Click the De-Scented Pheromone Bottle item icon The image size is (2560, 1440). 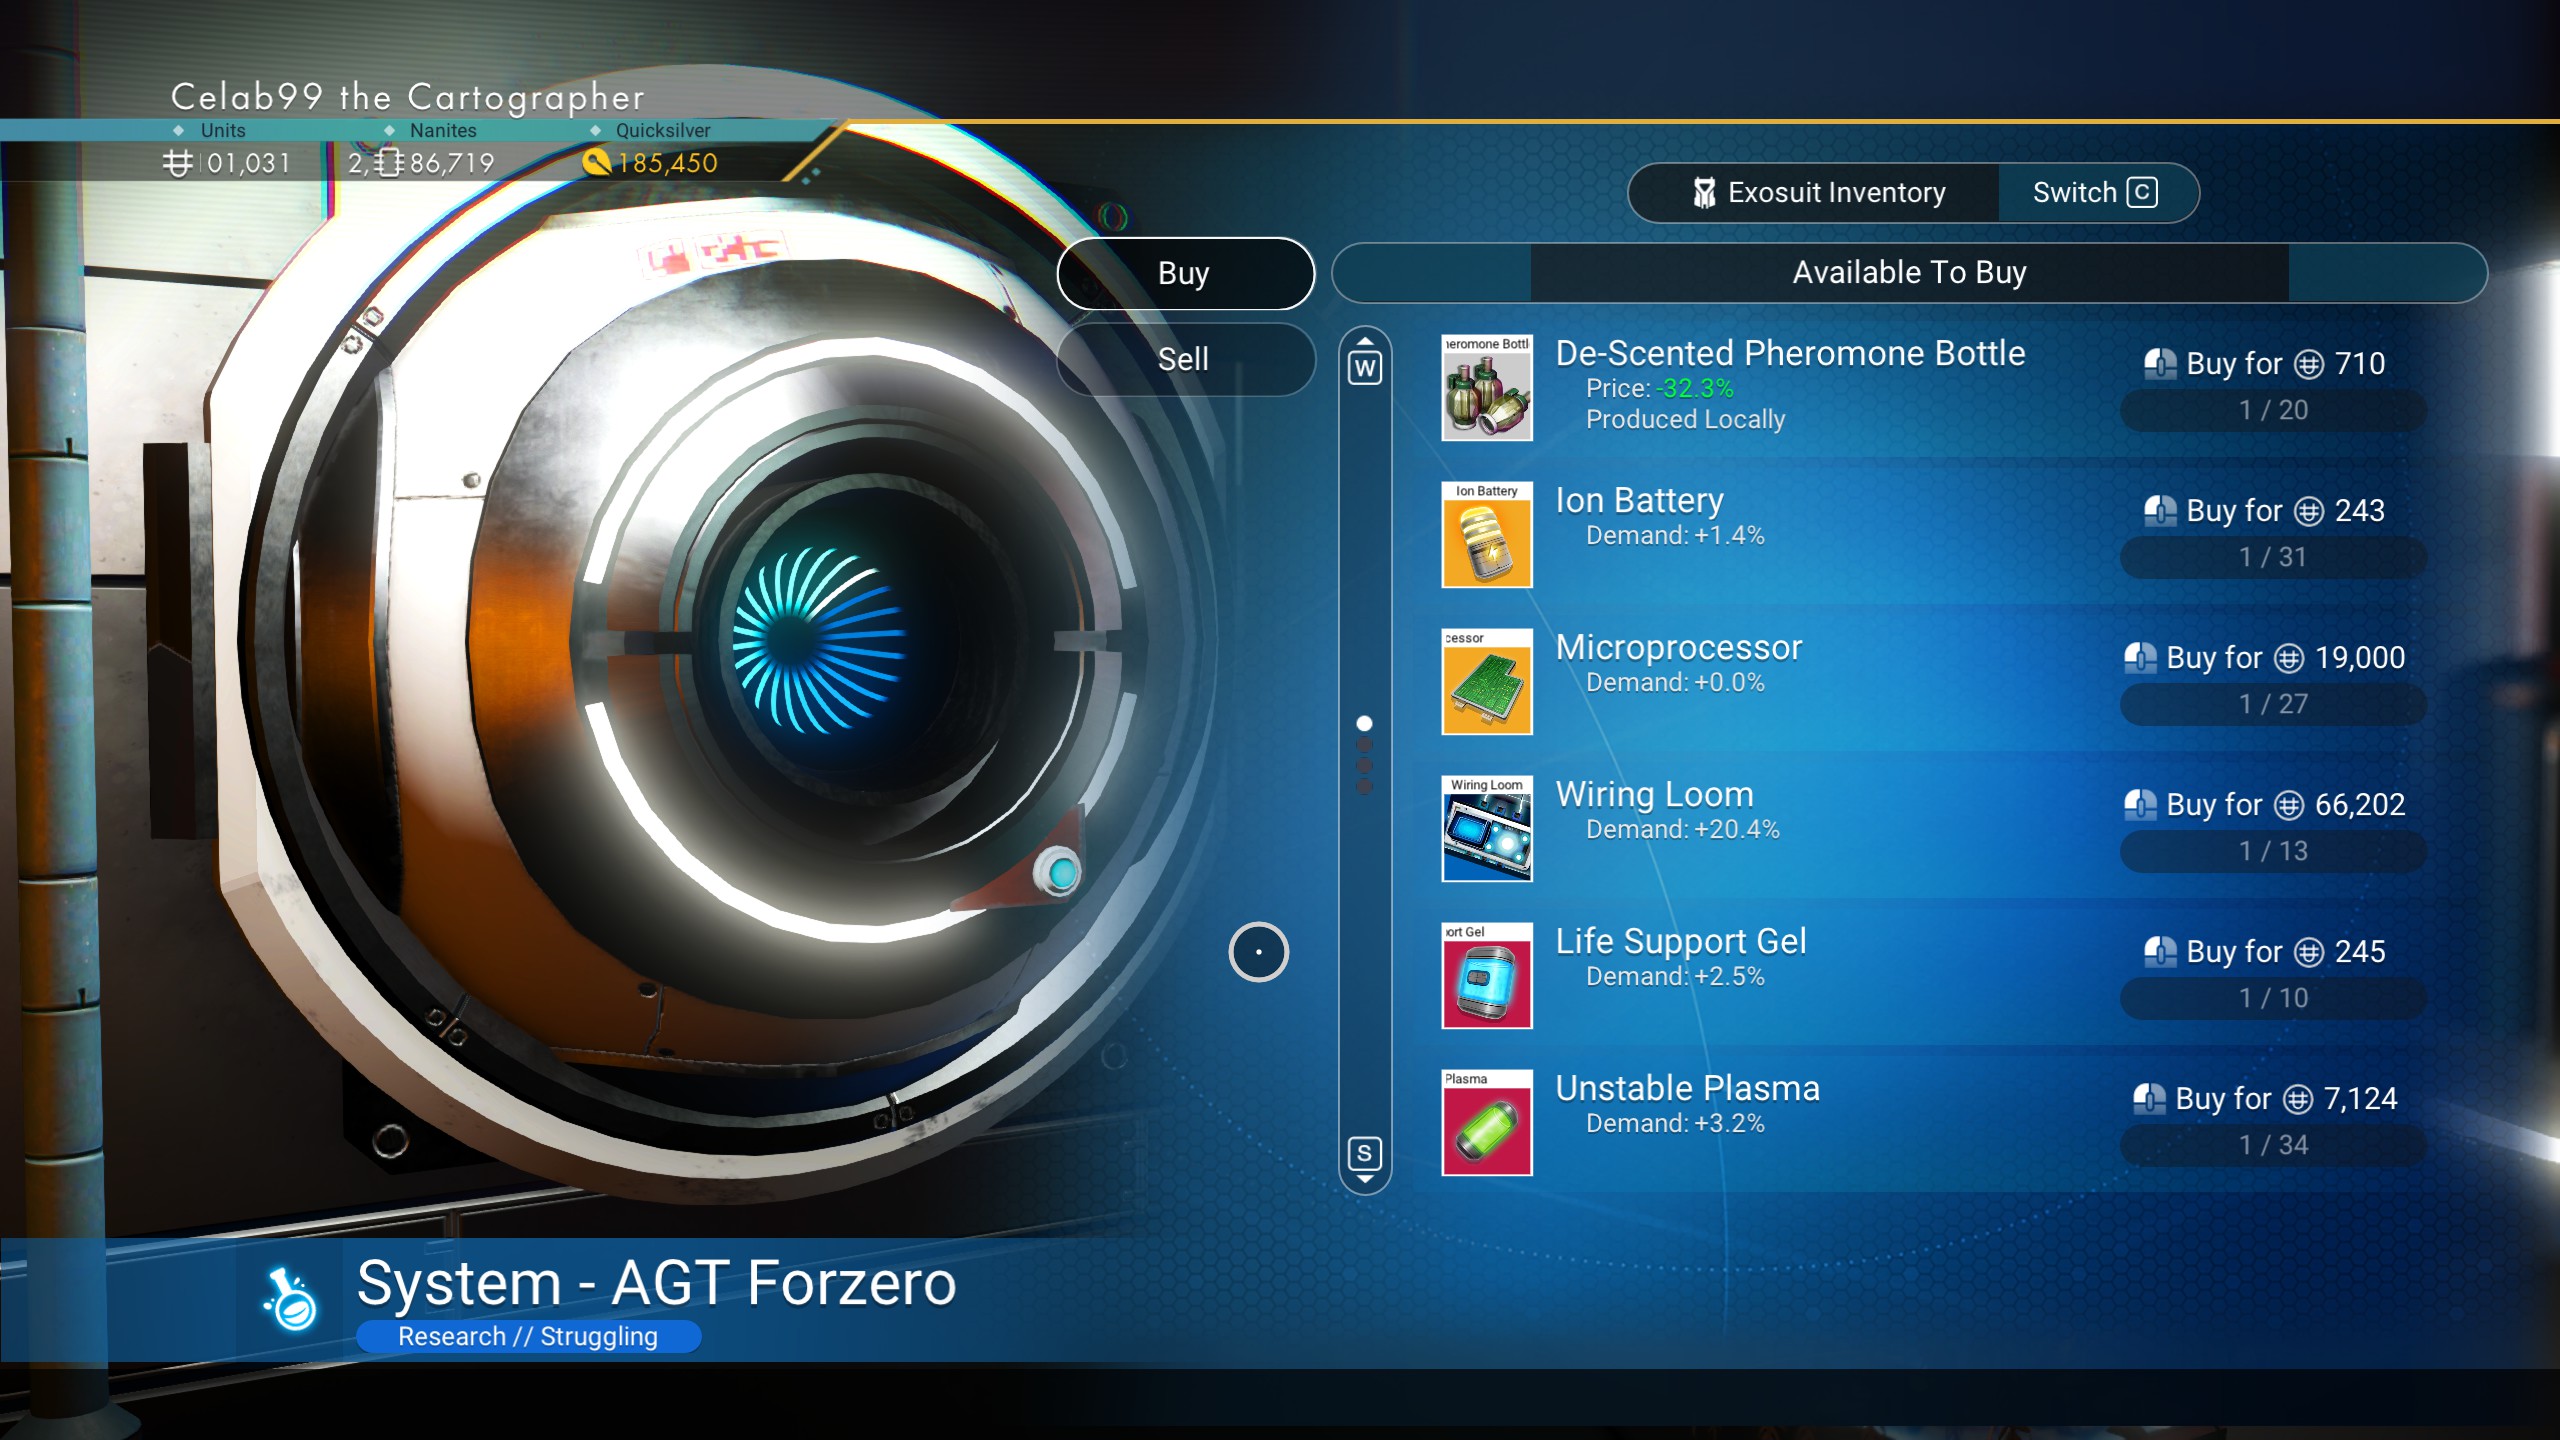point(1486,388)
